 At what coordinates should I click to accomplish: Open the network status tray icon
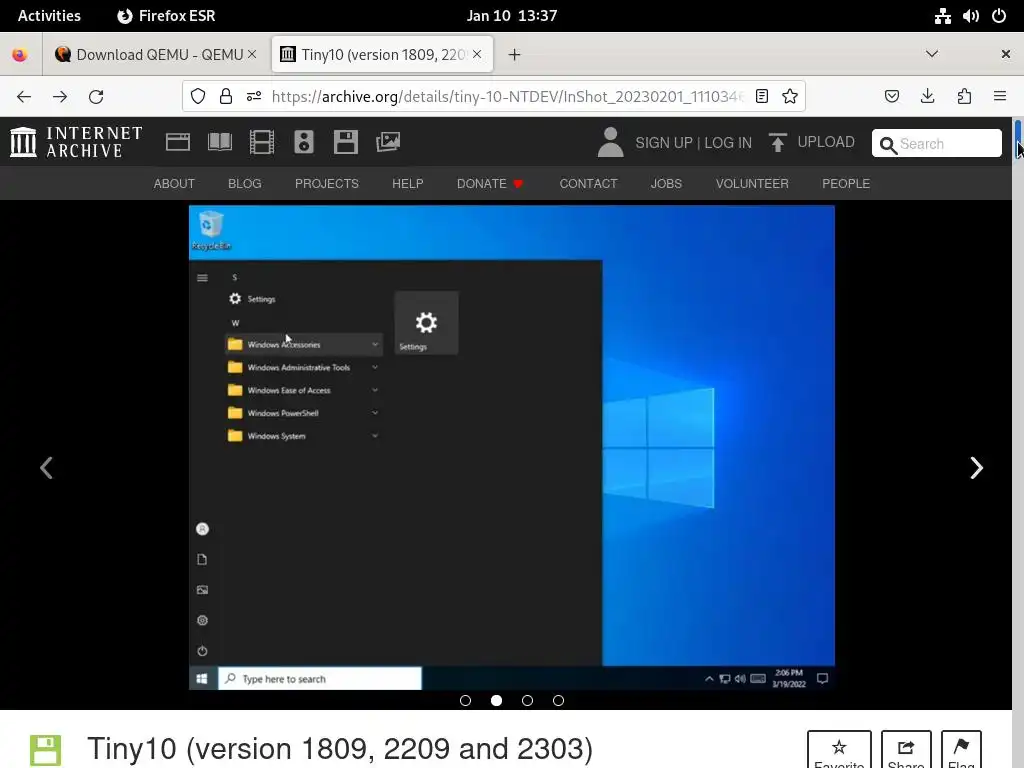tap(942, 16)
